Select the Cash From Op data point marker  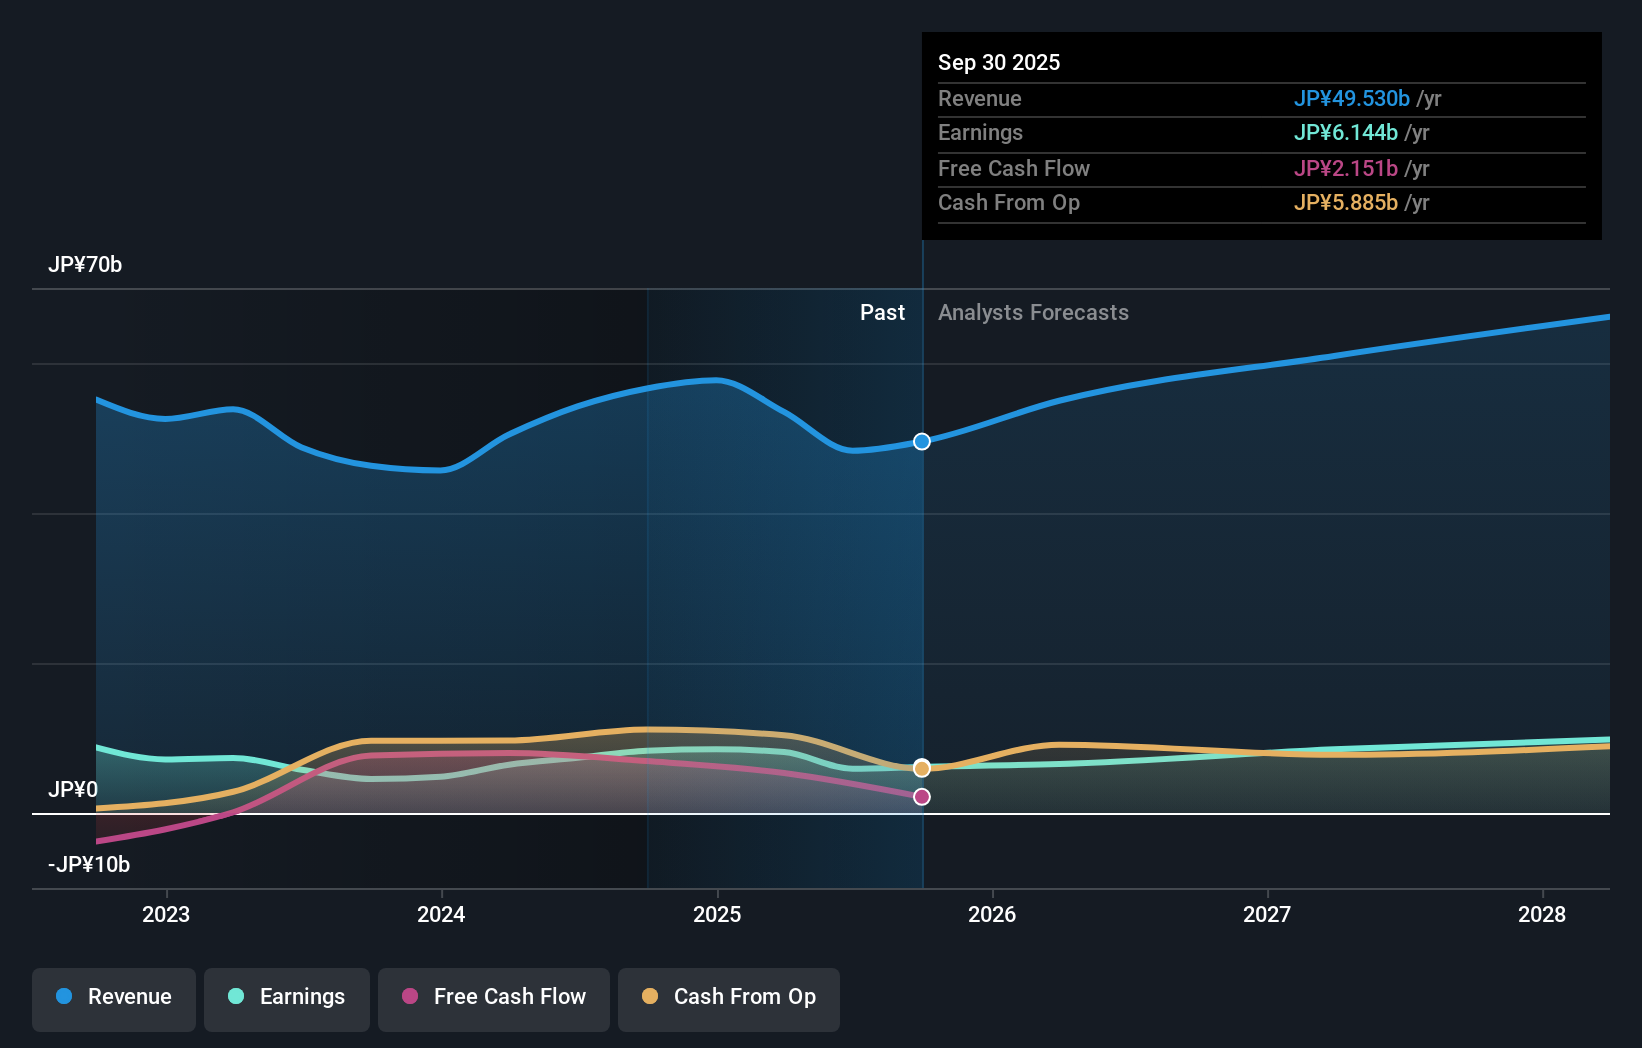pyautogui.click(x=921, y=768)
